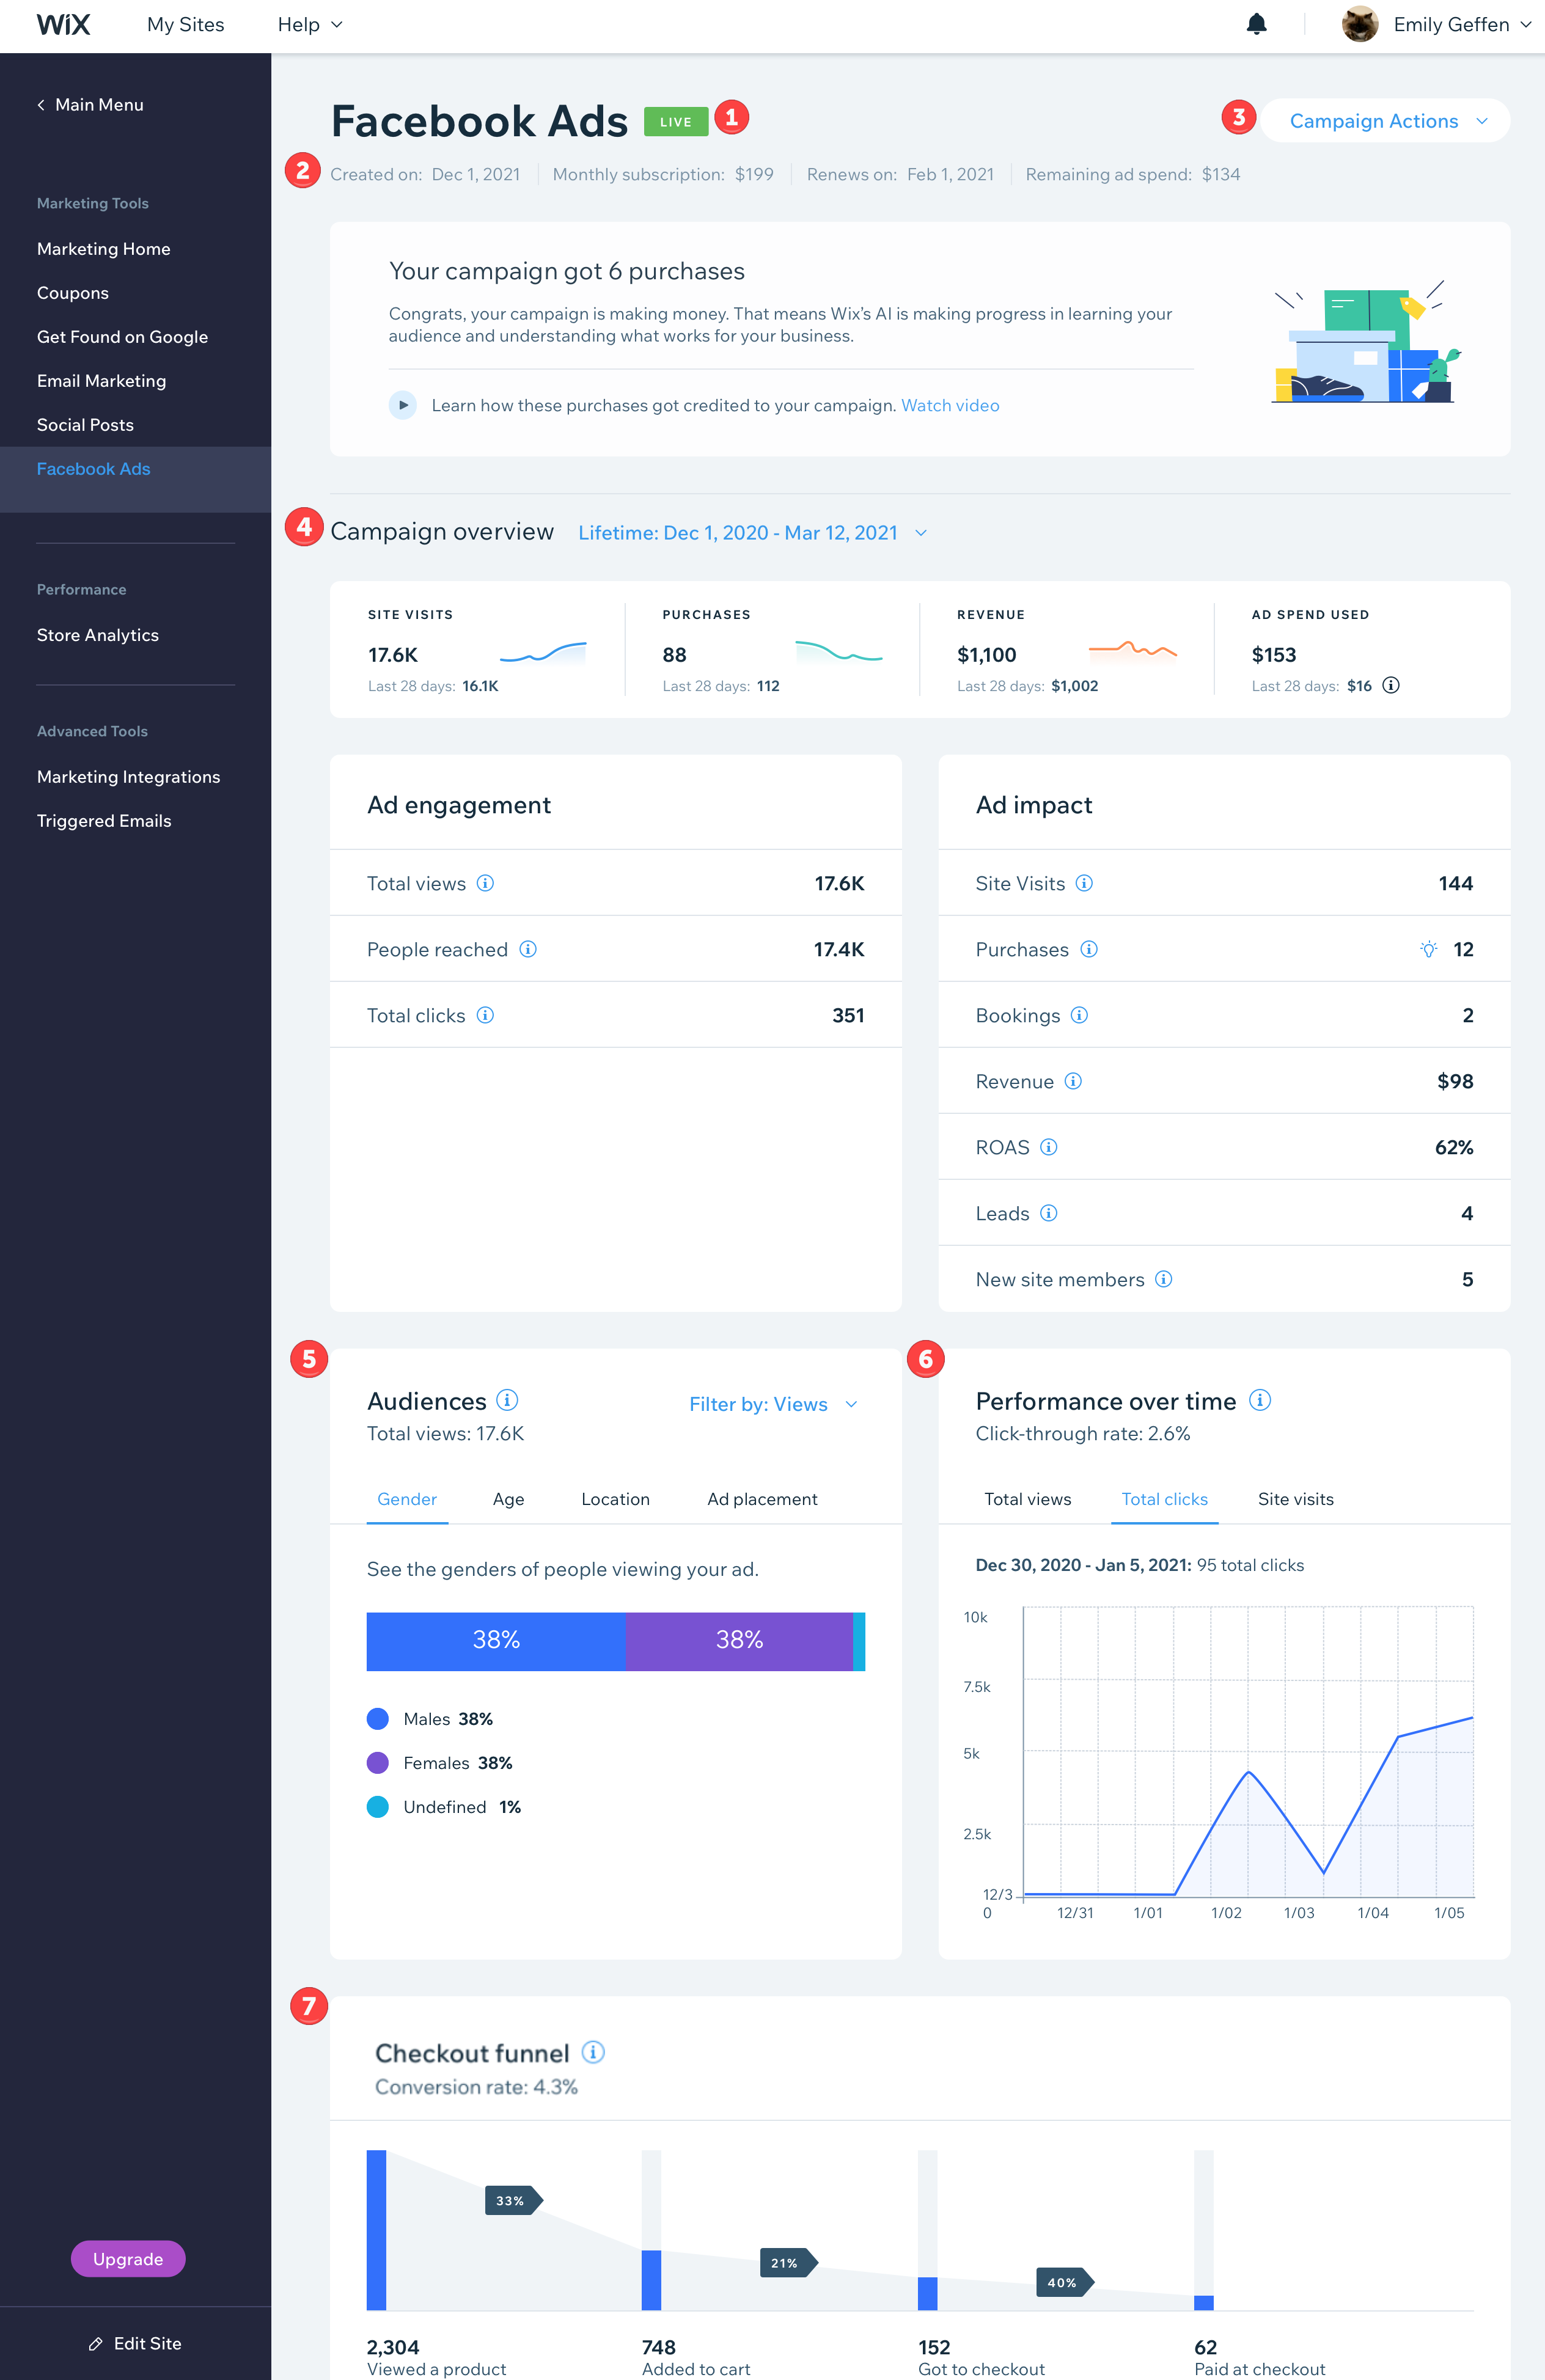Click the pencil icon for Edit Site
Screen dimensions: 1545x2380
(x=96, y=2344)
